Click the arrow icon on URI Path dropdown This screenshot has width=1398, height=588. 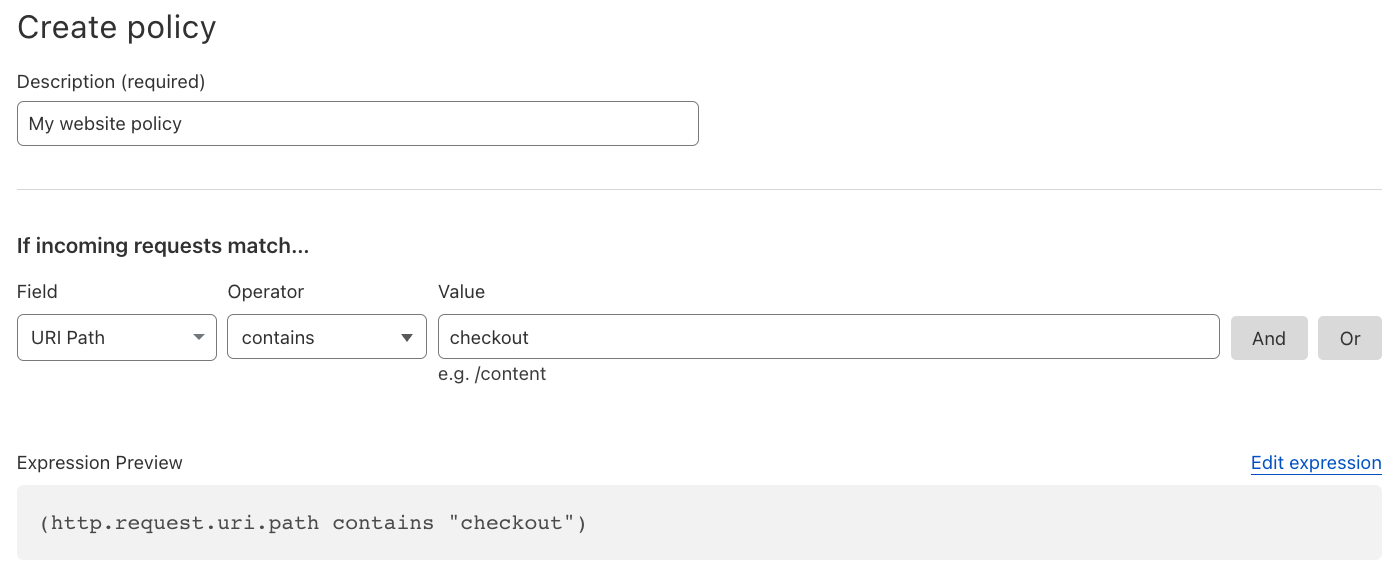198,338
